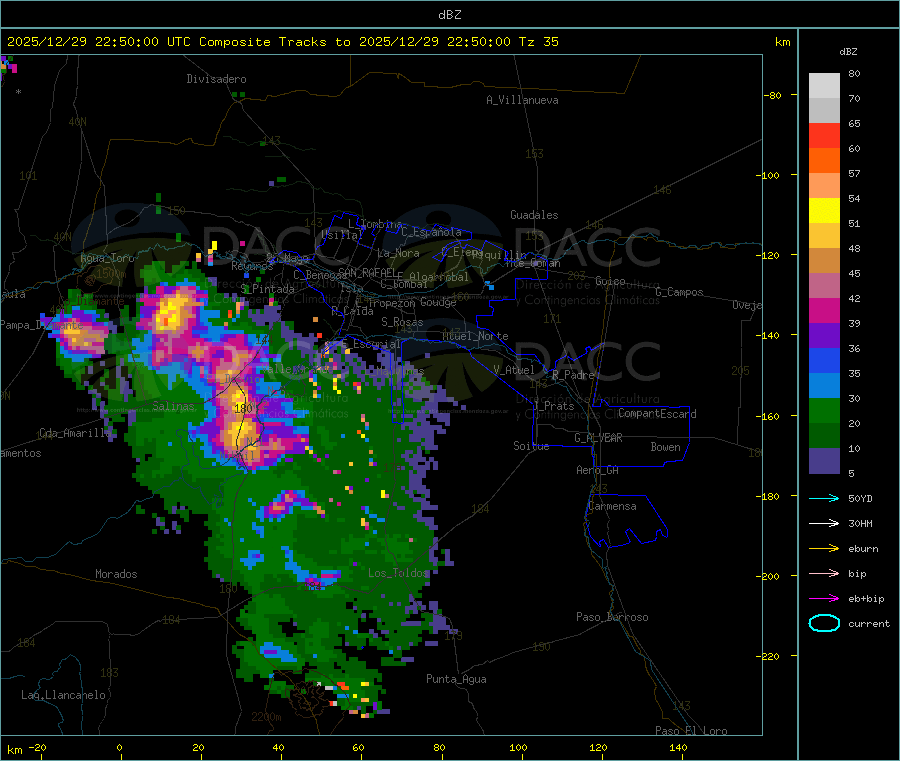Click the 'Agua_Toro' place label
900x761 pixels.
(x=107, y=258)
